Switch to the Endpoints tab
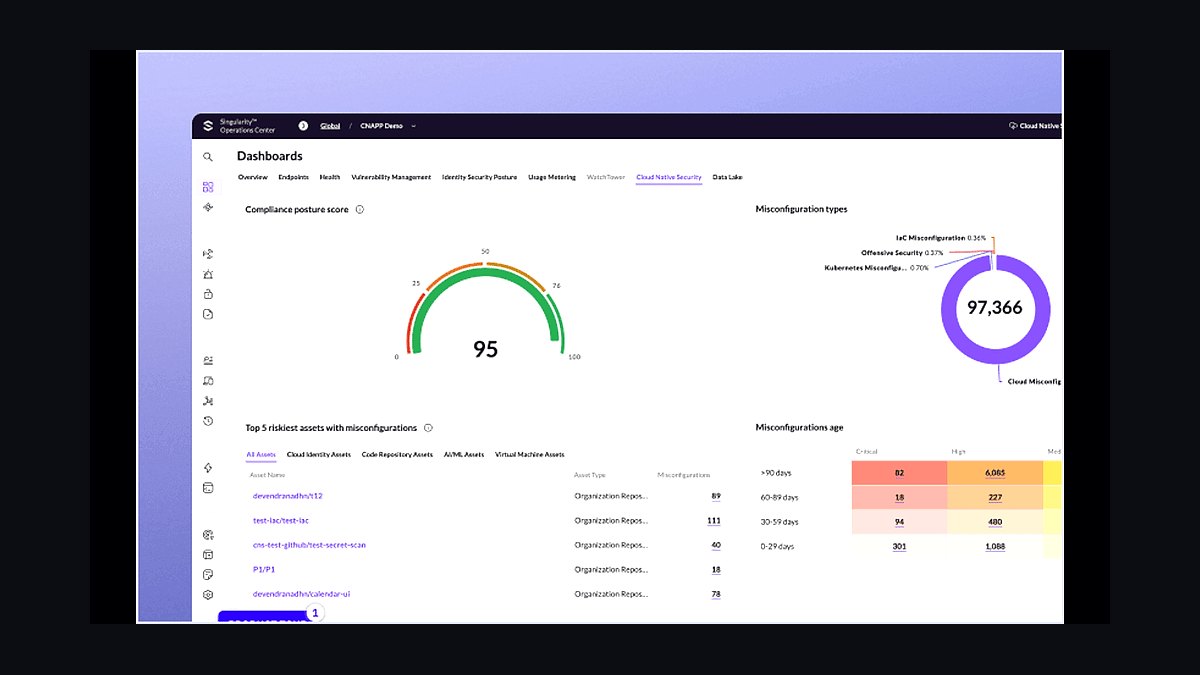 293,177
